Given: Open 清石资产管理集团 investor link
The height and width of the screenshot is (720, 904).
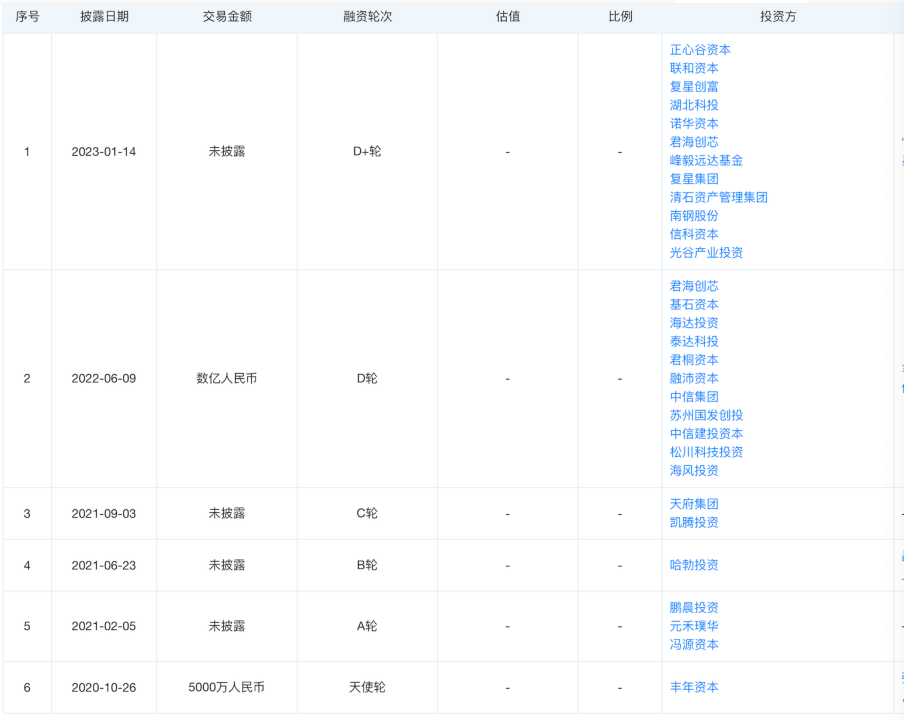Looking at the screenshot, I should 718,197.
